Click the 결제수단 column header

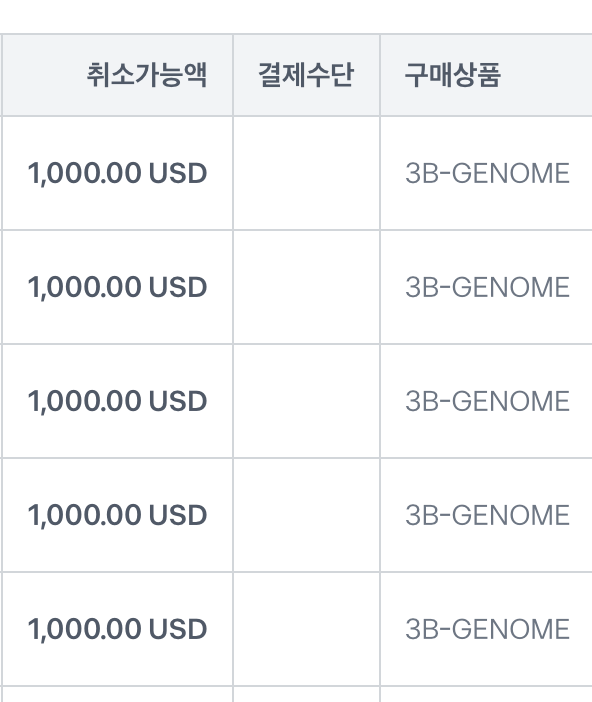point(306,75)
